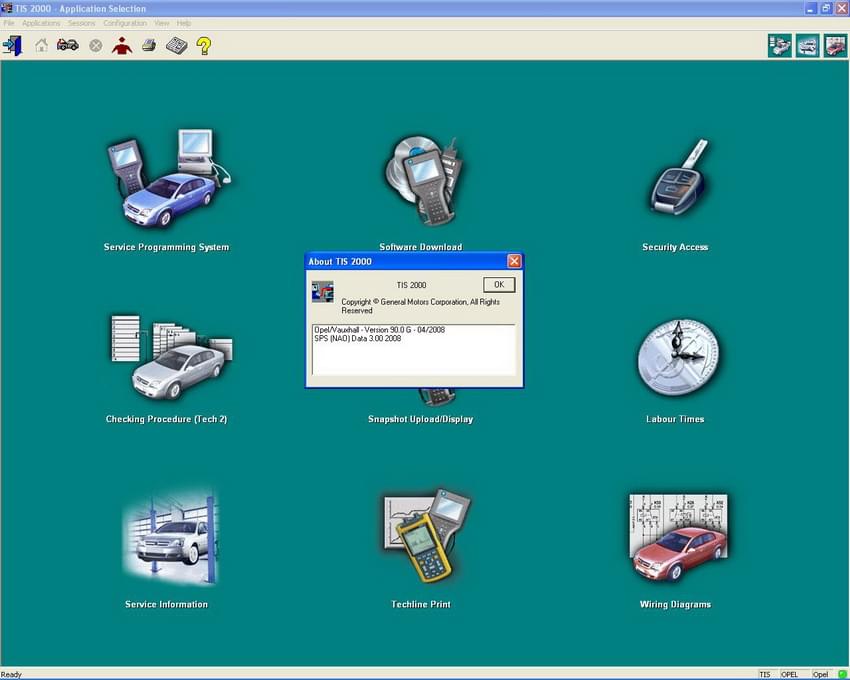Click the Techline Print label text

[421, 604]
